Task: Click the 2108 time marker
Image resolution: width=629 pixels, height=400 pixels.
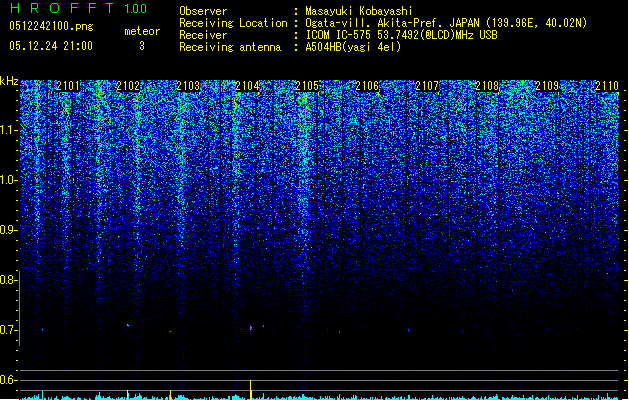Action: [x=487, y=85]
